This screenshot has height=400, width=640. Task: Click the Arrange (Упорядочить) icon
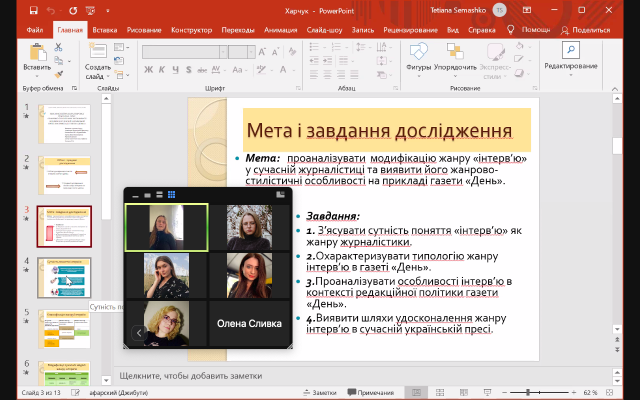point(455,52)
